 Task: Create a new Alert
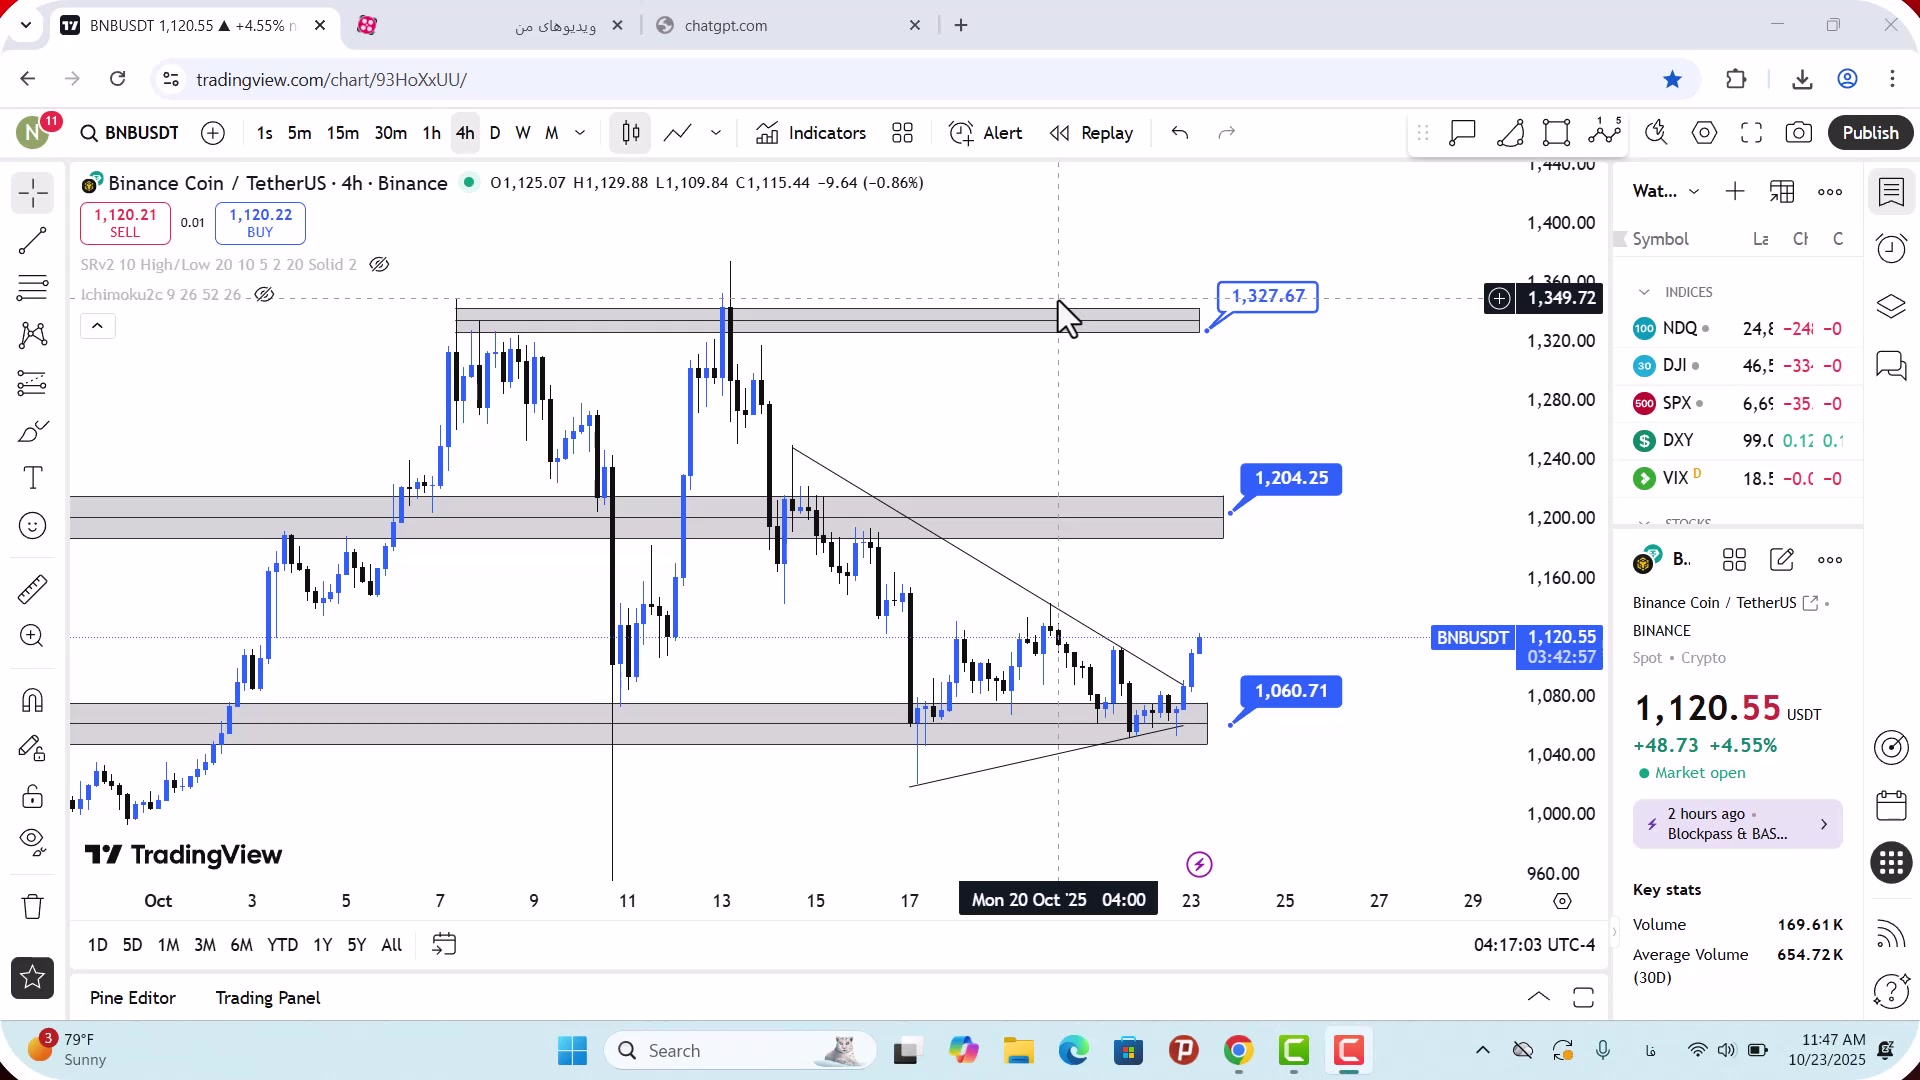pos(985,133)
